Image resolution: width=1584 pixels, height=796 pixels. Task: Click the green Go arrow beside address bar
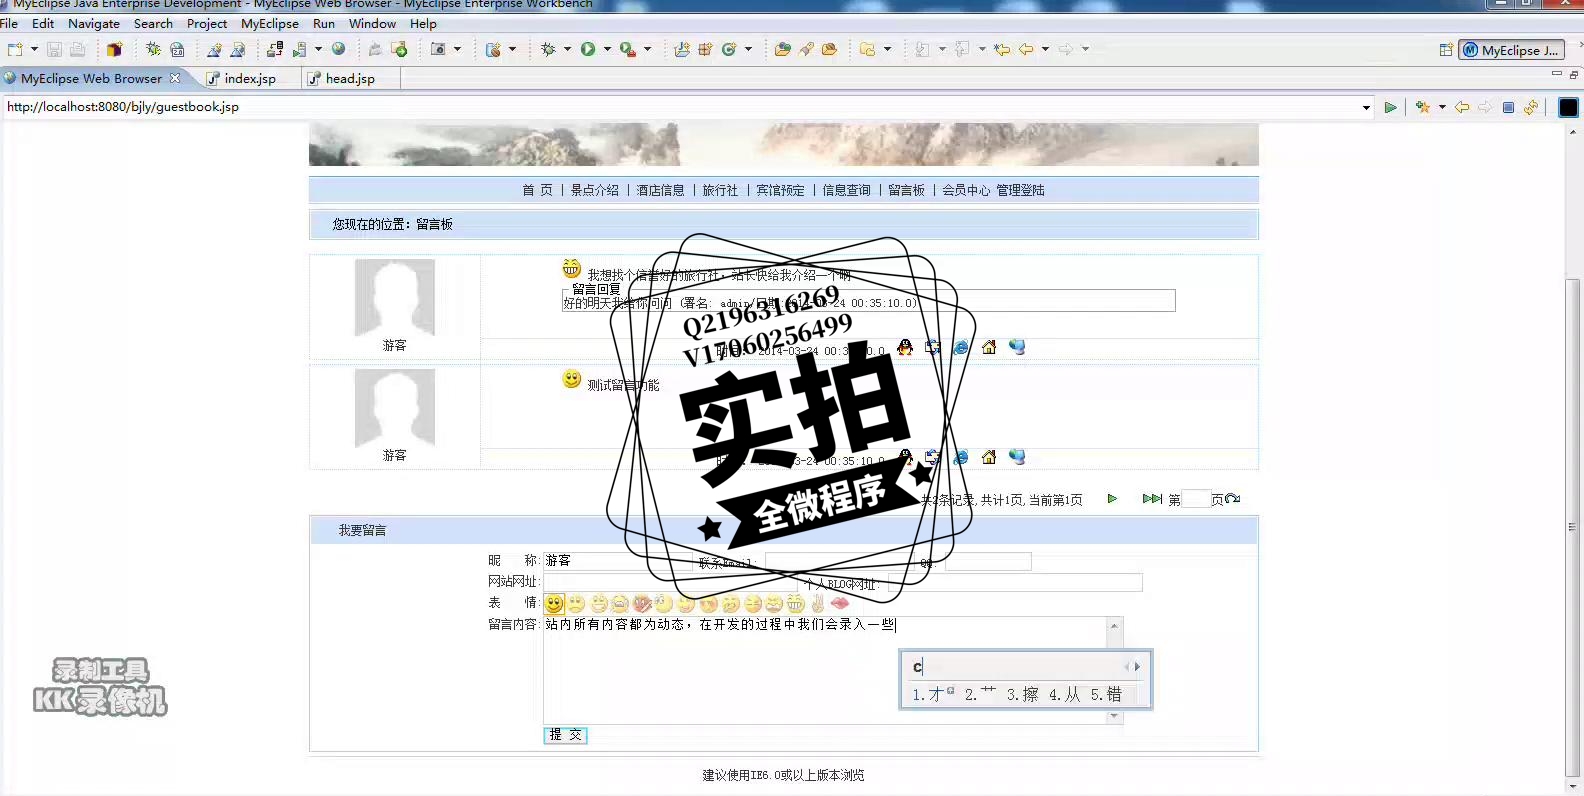1390,107
